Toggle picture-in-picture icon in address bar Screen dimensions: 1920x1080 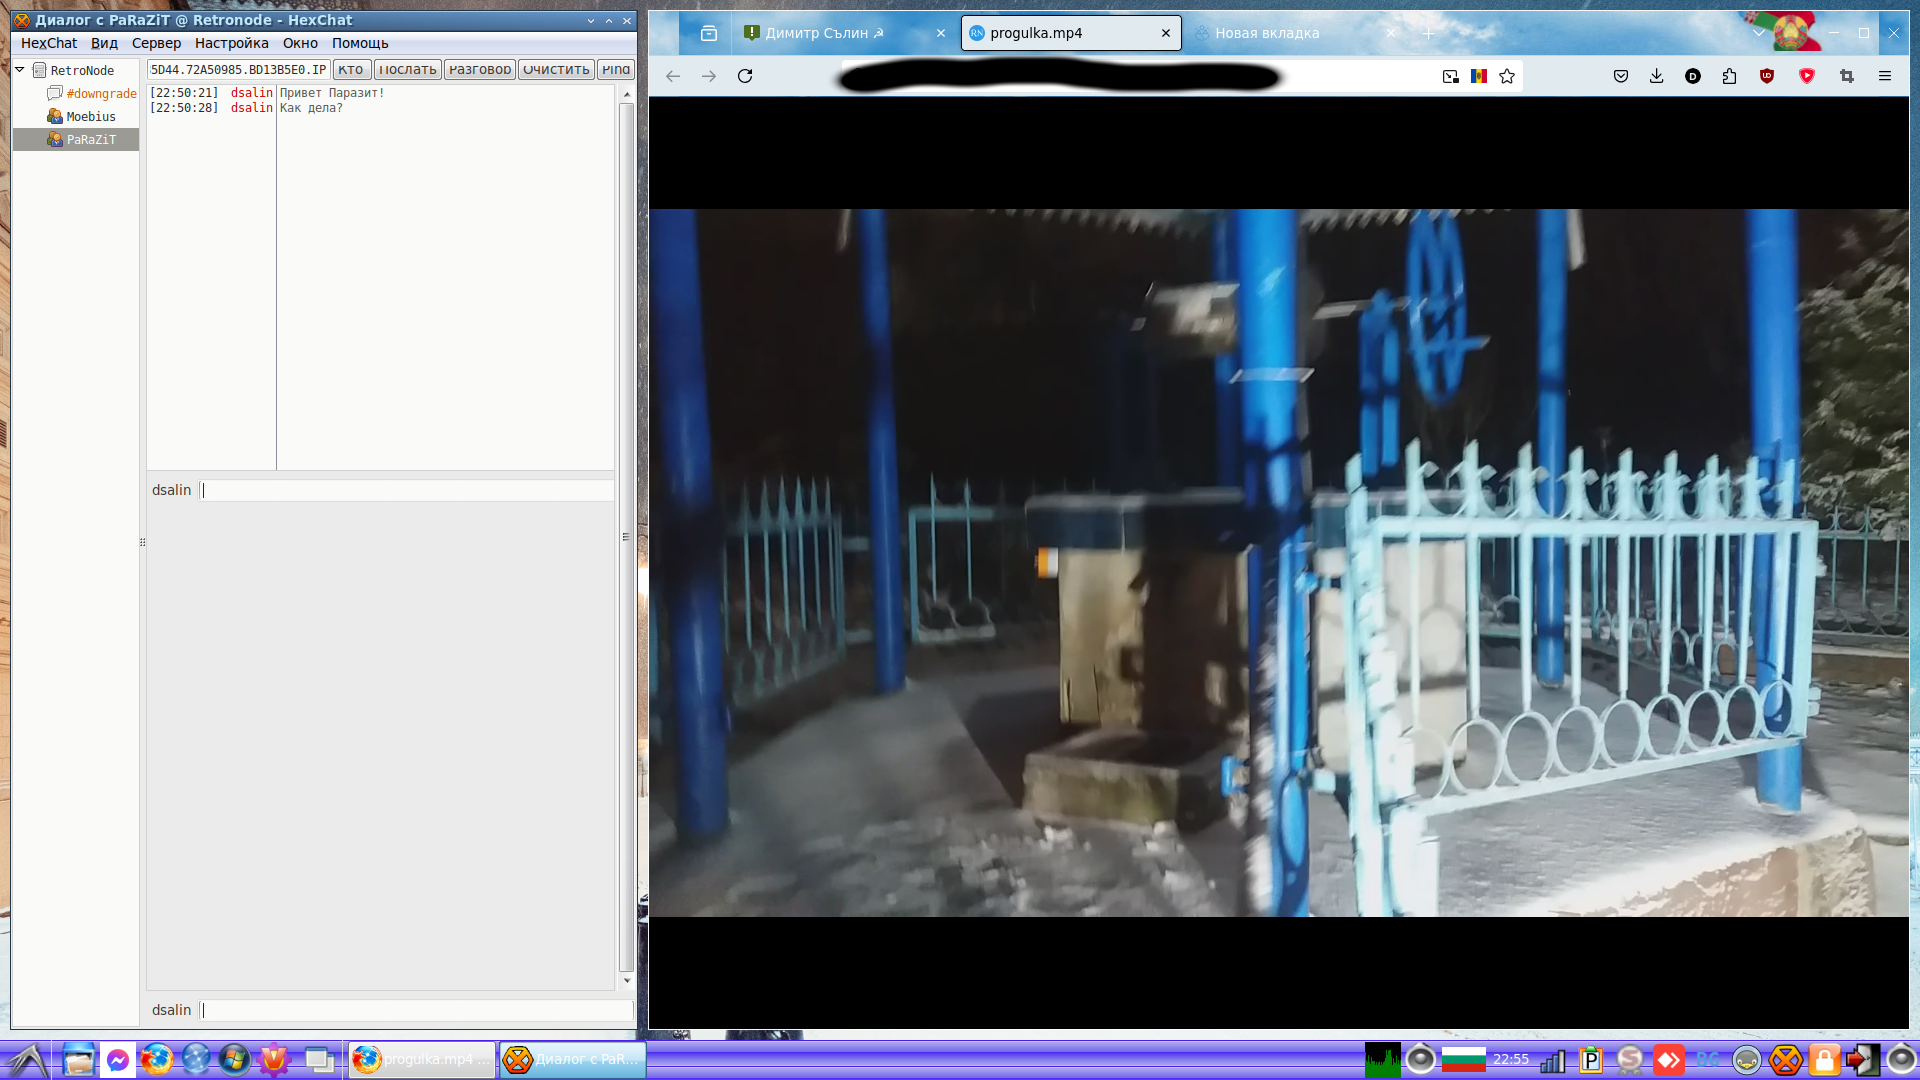point(1450,76)
